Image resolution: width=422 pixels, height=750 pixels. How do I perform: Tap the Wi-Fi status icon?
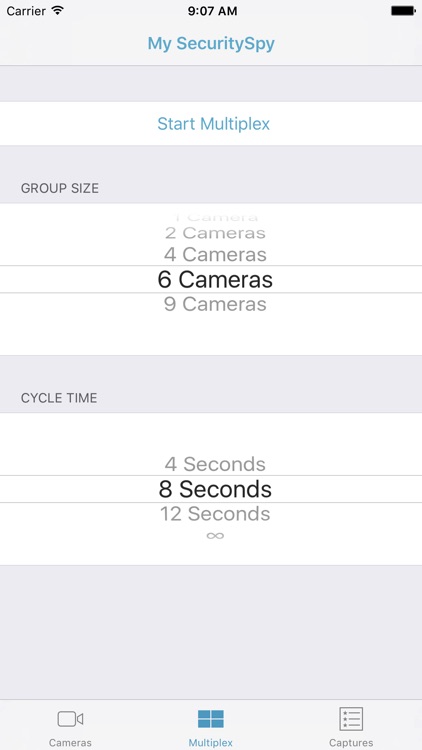tap(58, 10)
